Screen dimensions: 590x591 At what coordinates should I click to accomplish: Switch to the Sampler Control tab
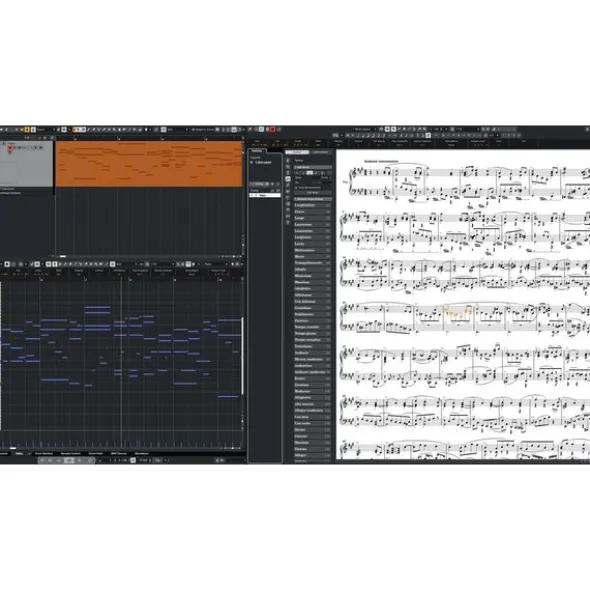point(71,453)
